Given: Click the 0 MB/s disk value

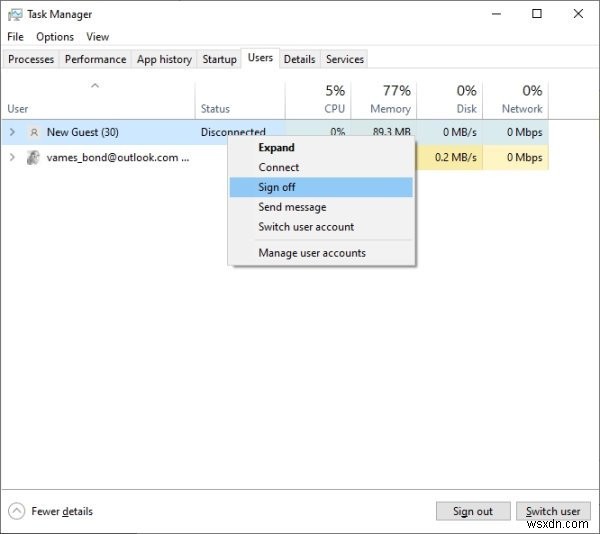Looking at the screenshot, I should click(x=460, y=132).
